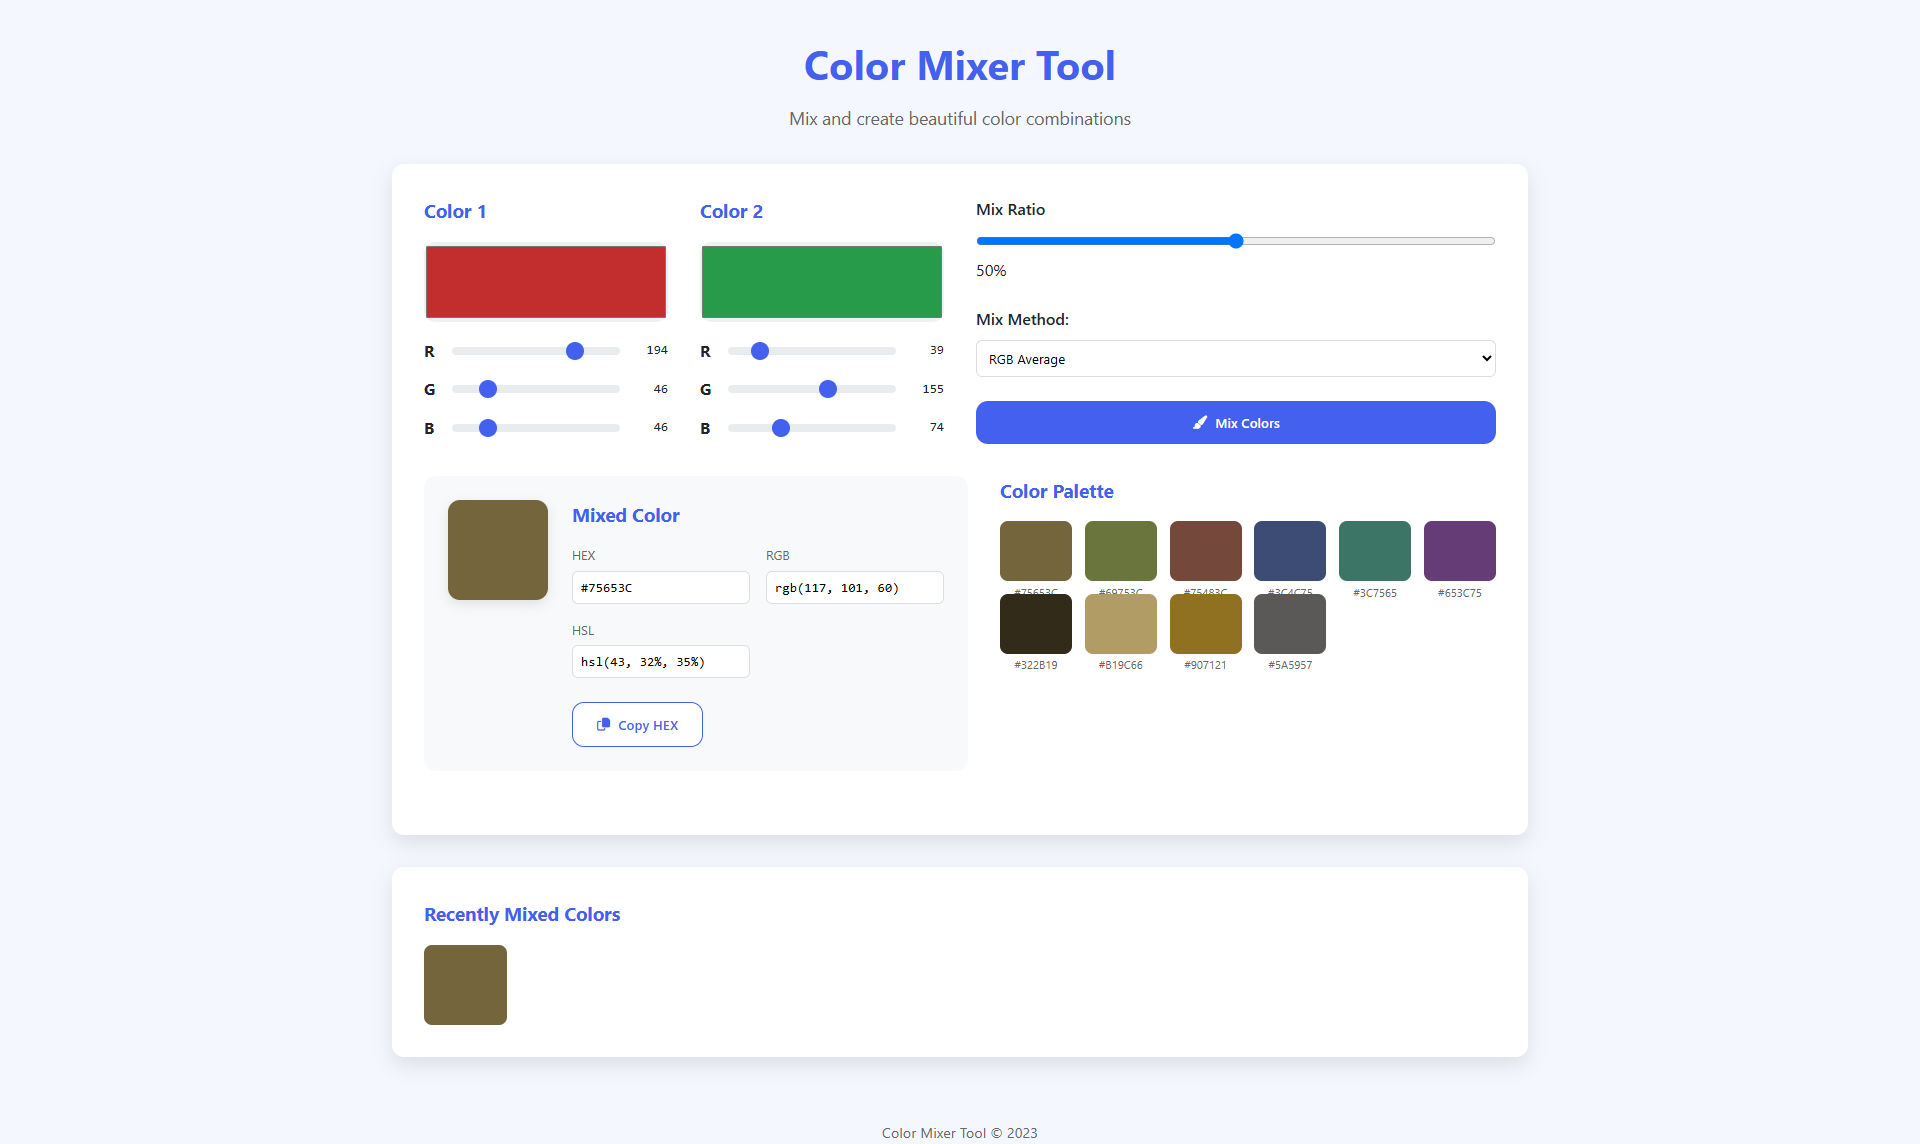The width and height of the screenshot is (1920, 1144).
Task: Click the HEX value input field
Action: tap(660, 588)
